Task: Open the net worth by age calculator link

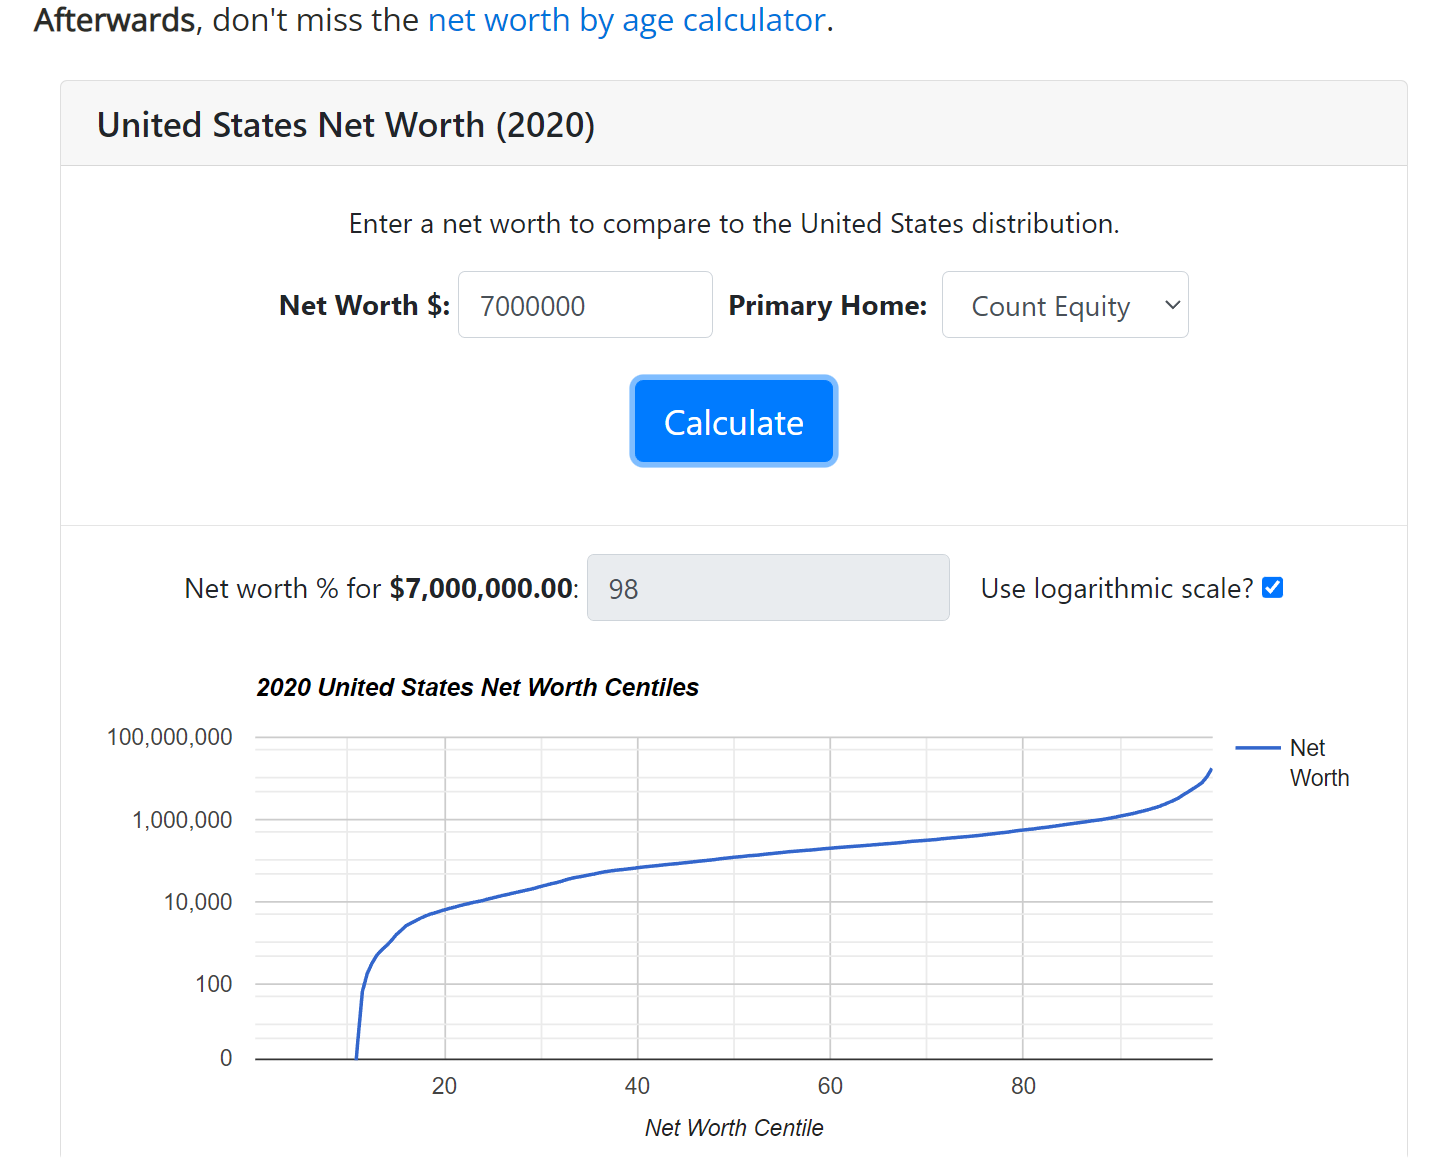Action: pyautogui.click(x=627, y=20)
